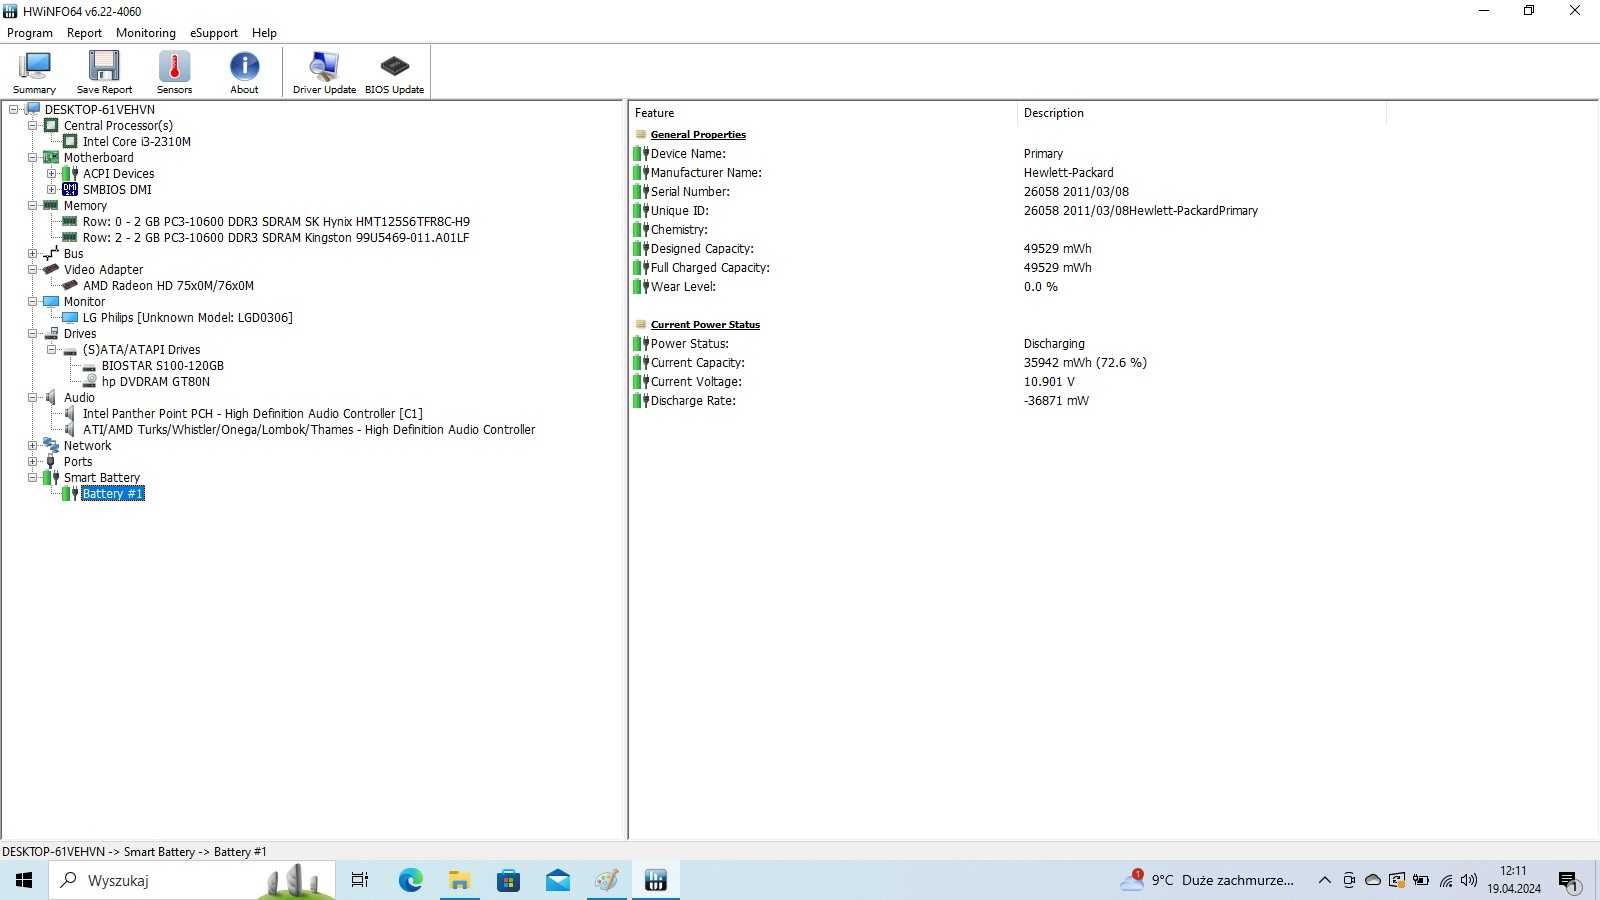Click the Audio speaker node icon

51,398
